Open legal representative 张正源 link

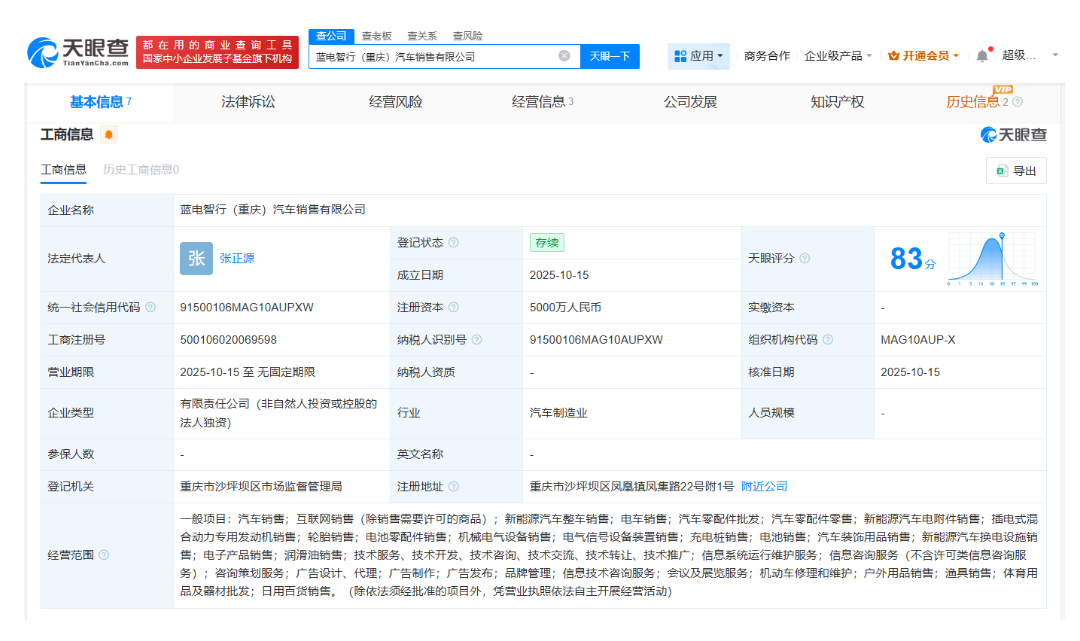[x=237, y=258]
